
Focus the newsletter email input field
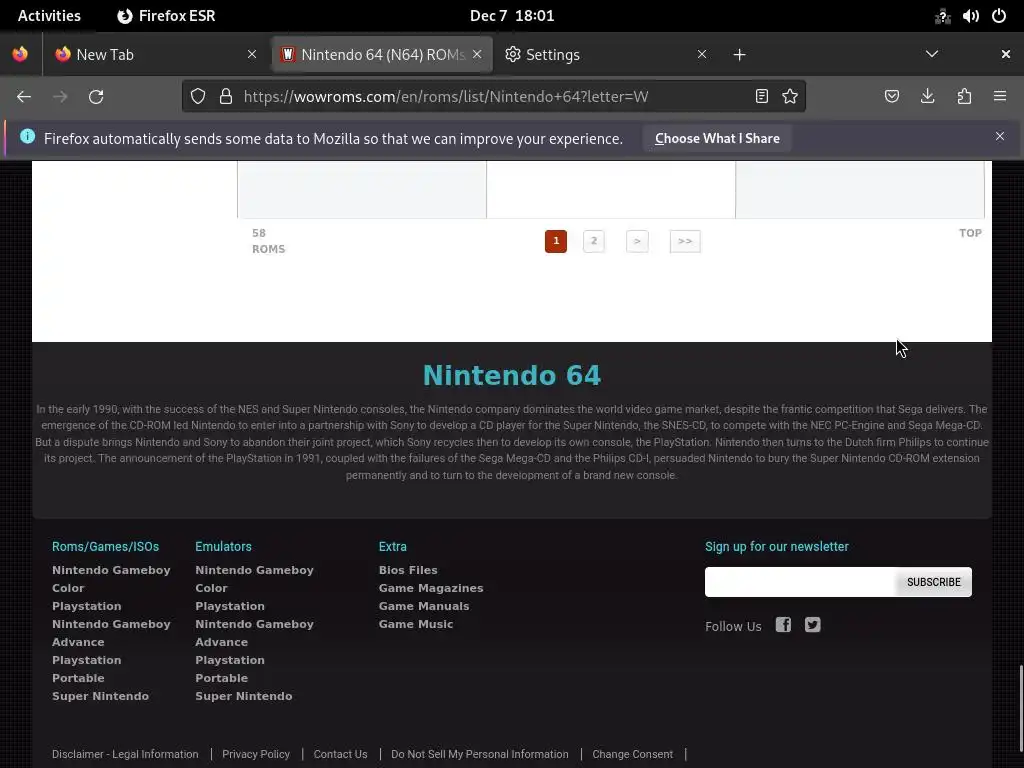[x=801, y=582]
